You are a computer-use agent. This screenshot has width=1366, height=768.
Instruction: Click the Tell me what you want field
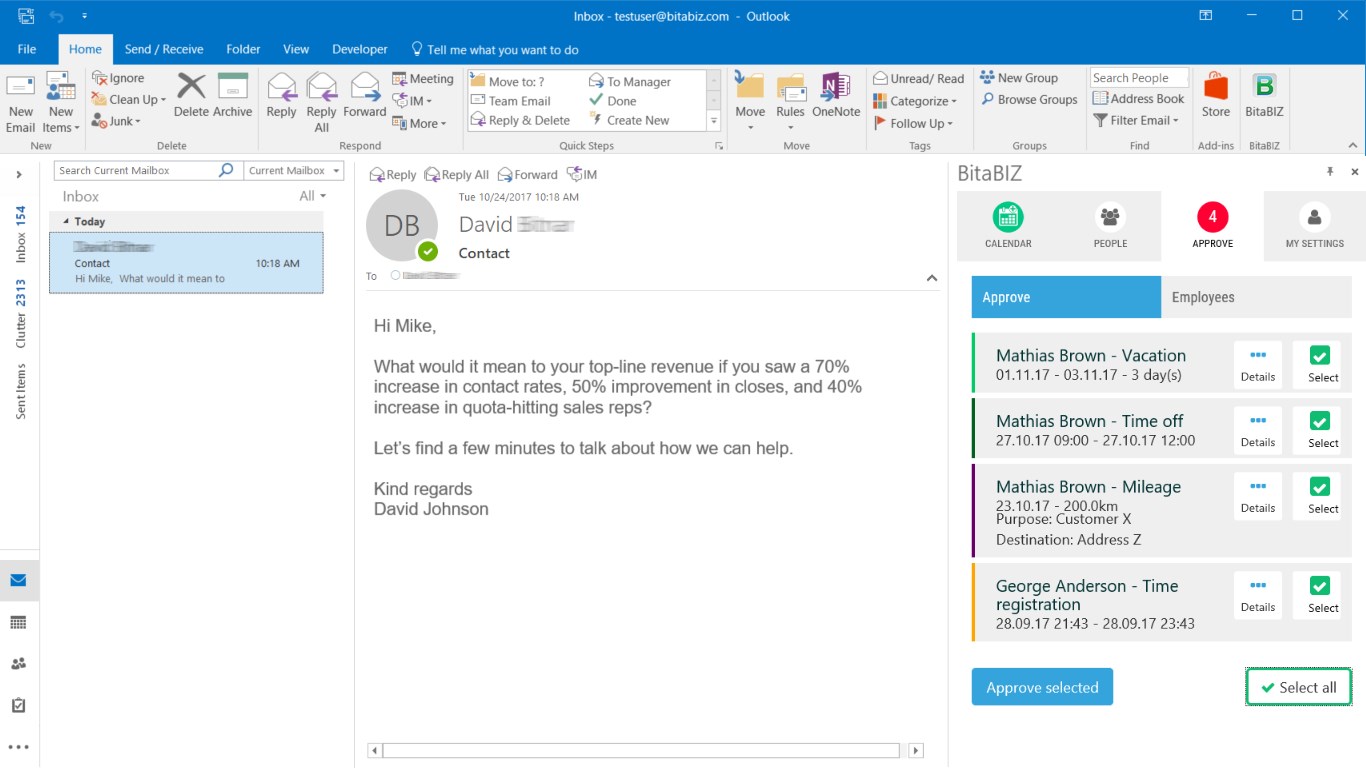point(495,49)
